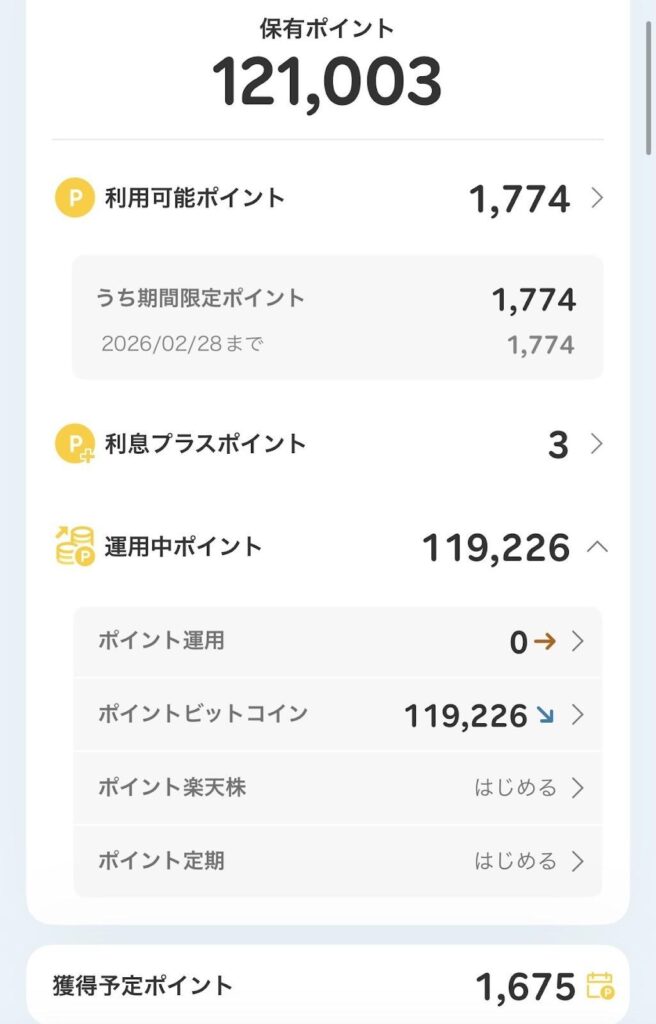Open 利用可能ポイント details via its chevron
The height and width of the screenshot is (1024, 656).
pos(597,198)
